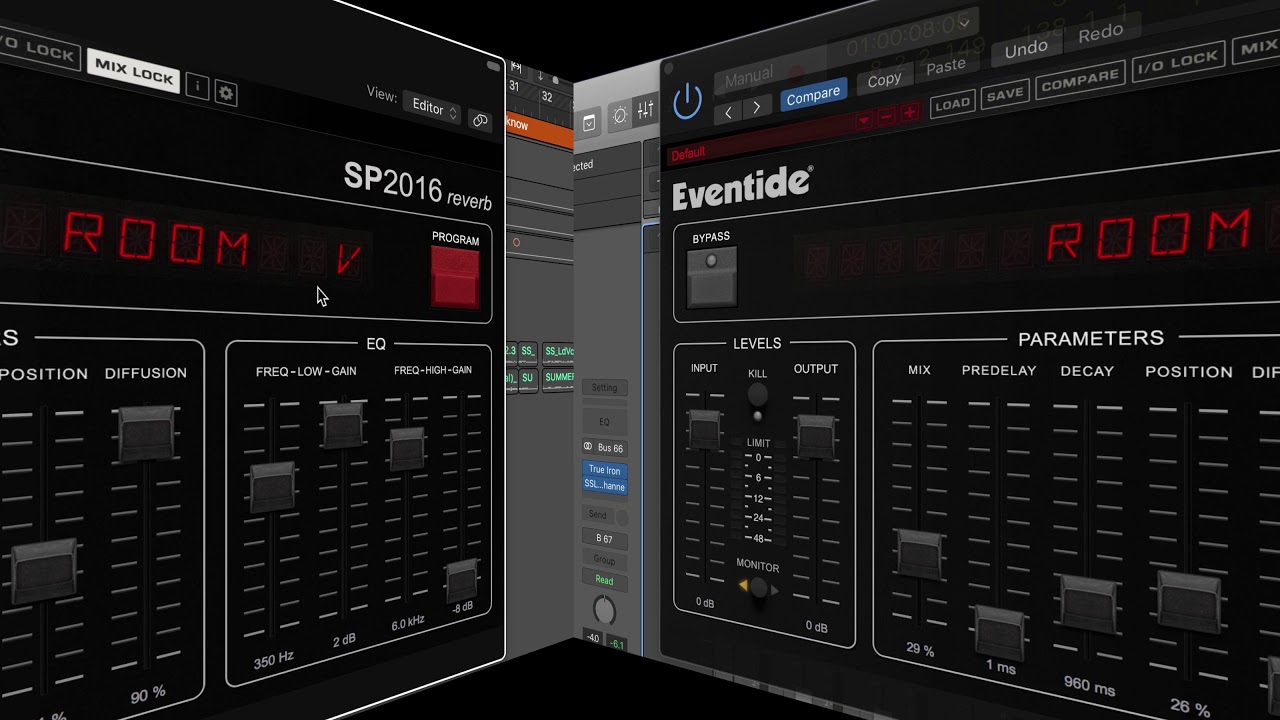Viewport: 1280px width, 720px height.
Task: Click the Send slot in channel strip
Action: (x=597, y=515)
